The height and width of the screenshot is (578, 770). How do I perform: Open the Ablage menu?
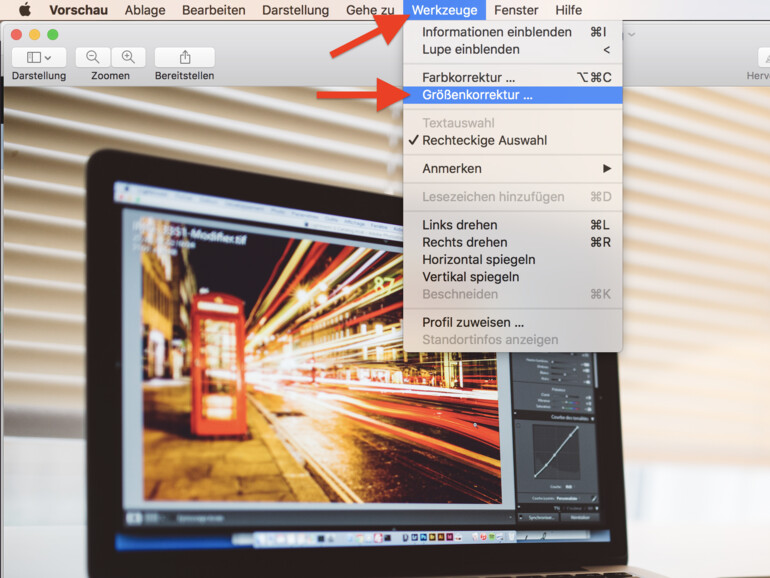point(145,10)
